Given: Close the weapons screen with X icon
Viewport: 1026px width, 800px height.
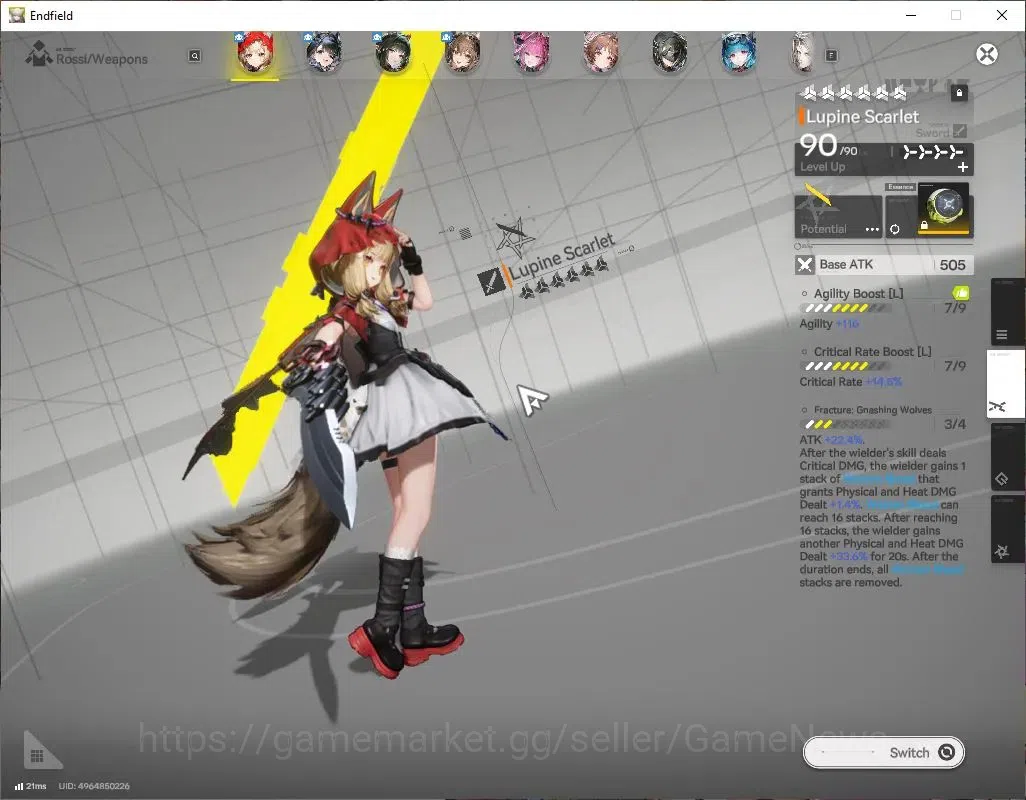Looking at the screenshot, I should point(987,54).
